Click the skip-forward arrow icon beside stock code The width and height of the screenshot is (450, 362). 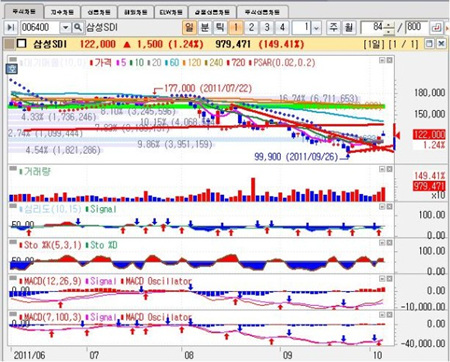pos(11,27)
